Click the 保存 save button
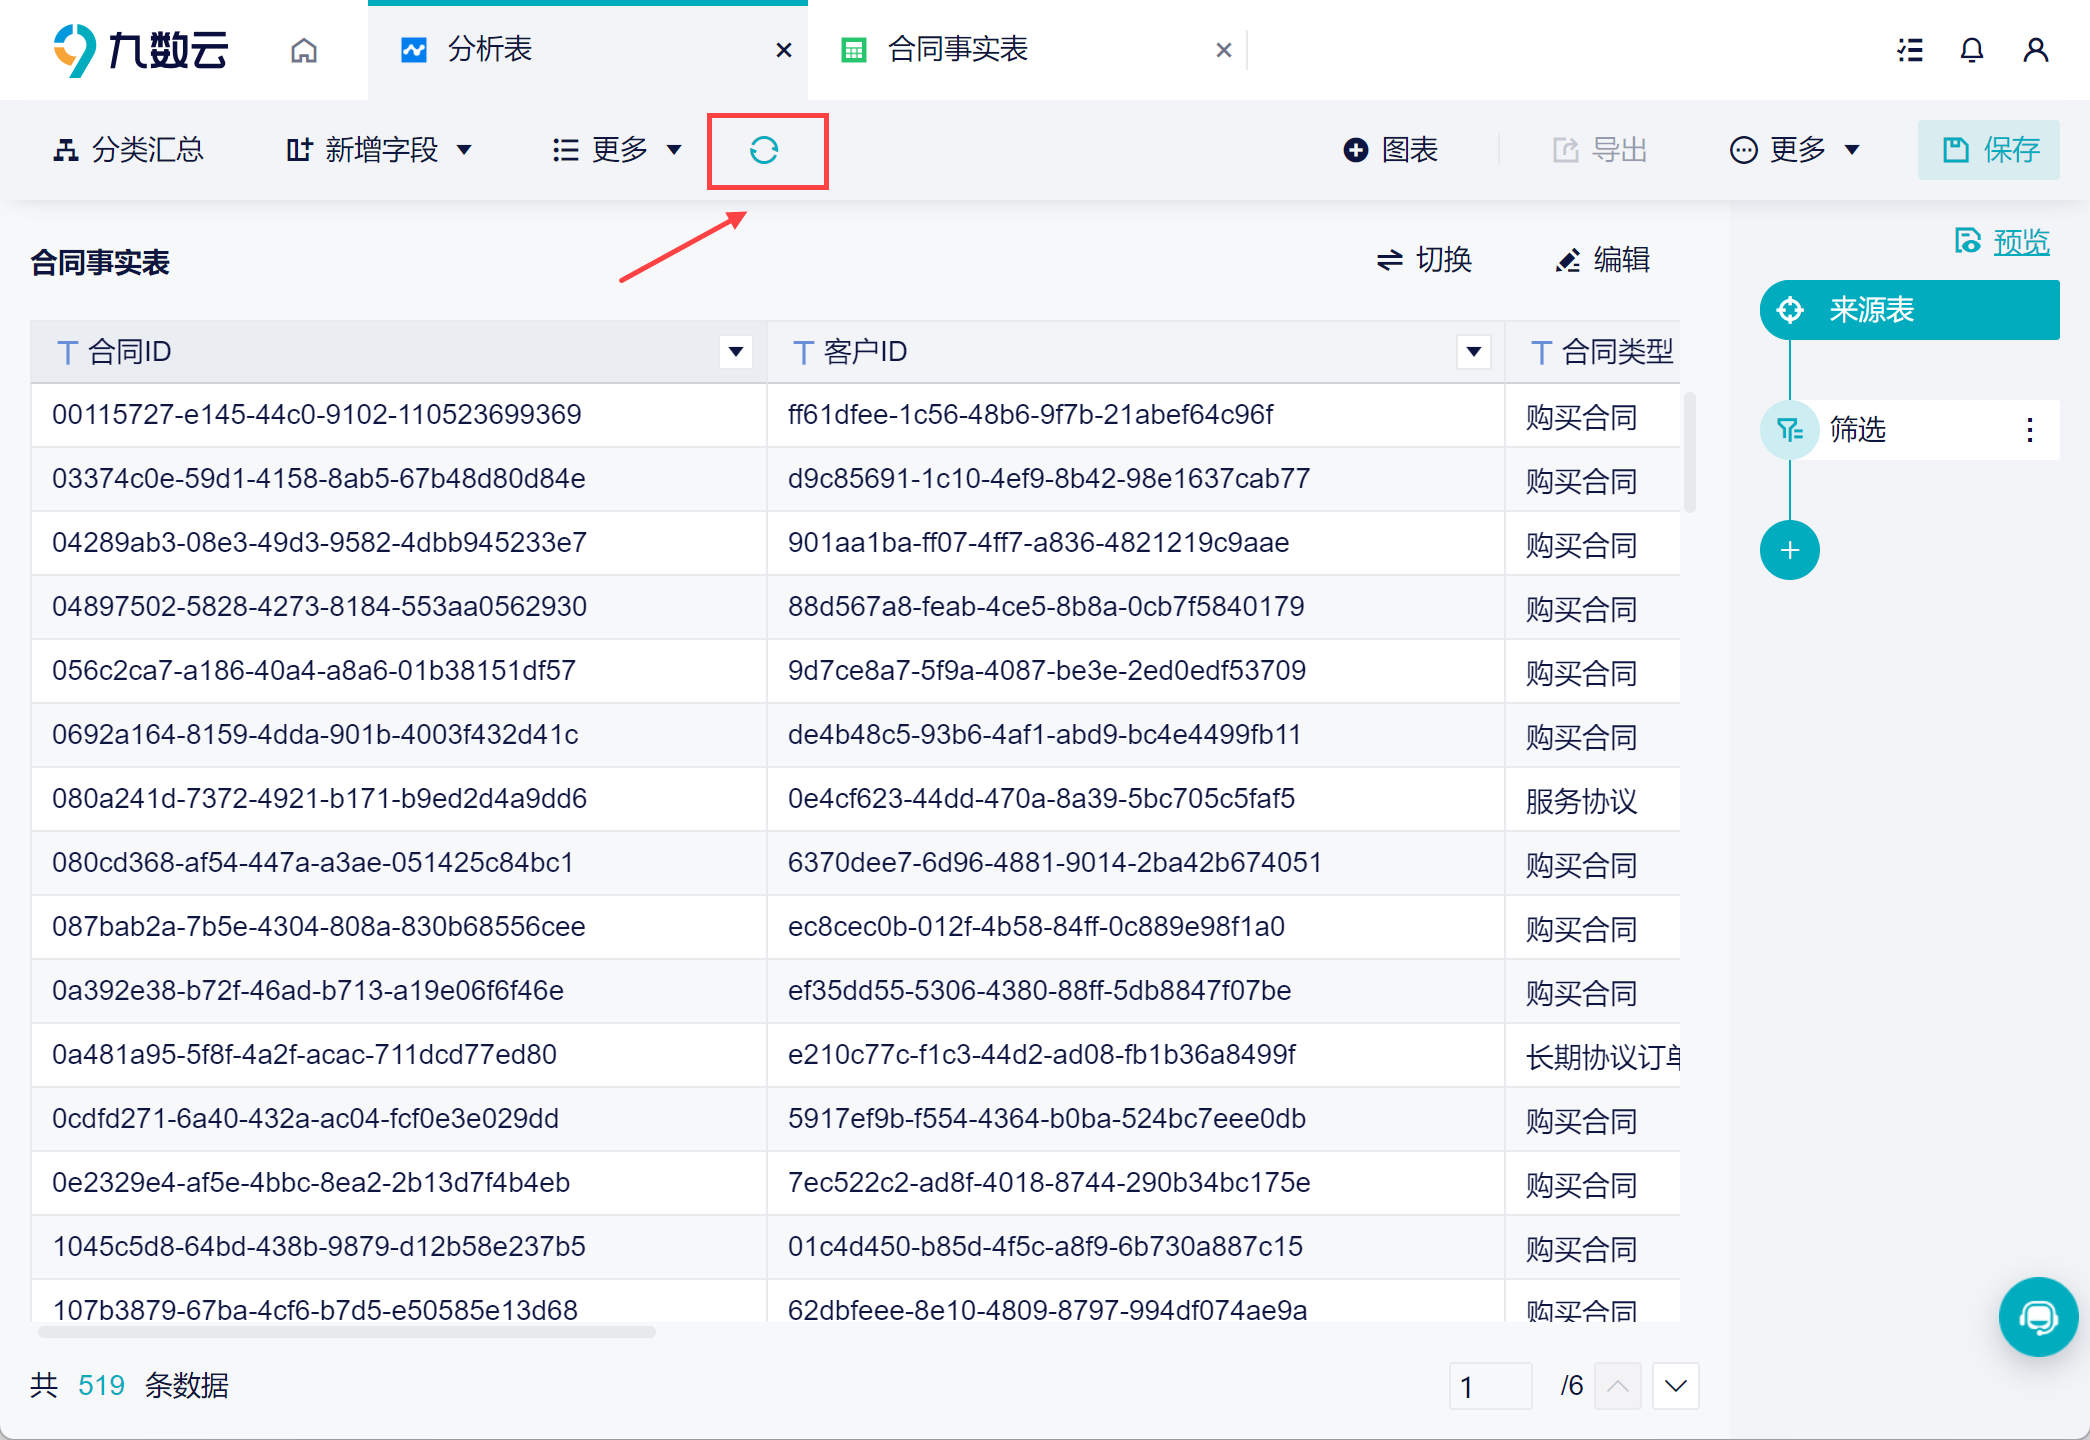The height and width of the screenshot is (1440, 2090). click(1989, 150)
